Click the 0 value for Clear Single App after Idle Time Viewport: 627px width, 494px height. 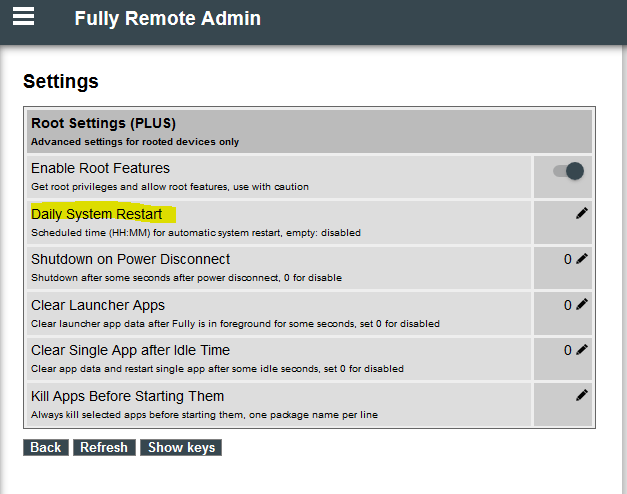coord(567,350)
